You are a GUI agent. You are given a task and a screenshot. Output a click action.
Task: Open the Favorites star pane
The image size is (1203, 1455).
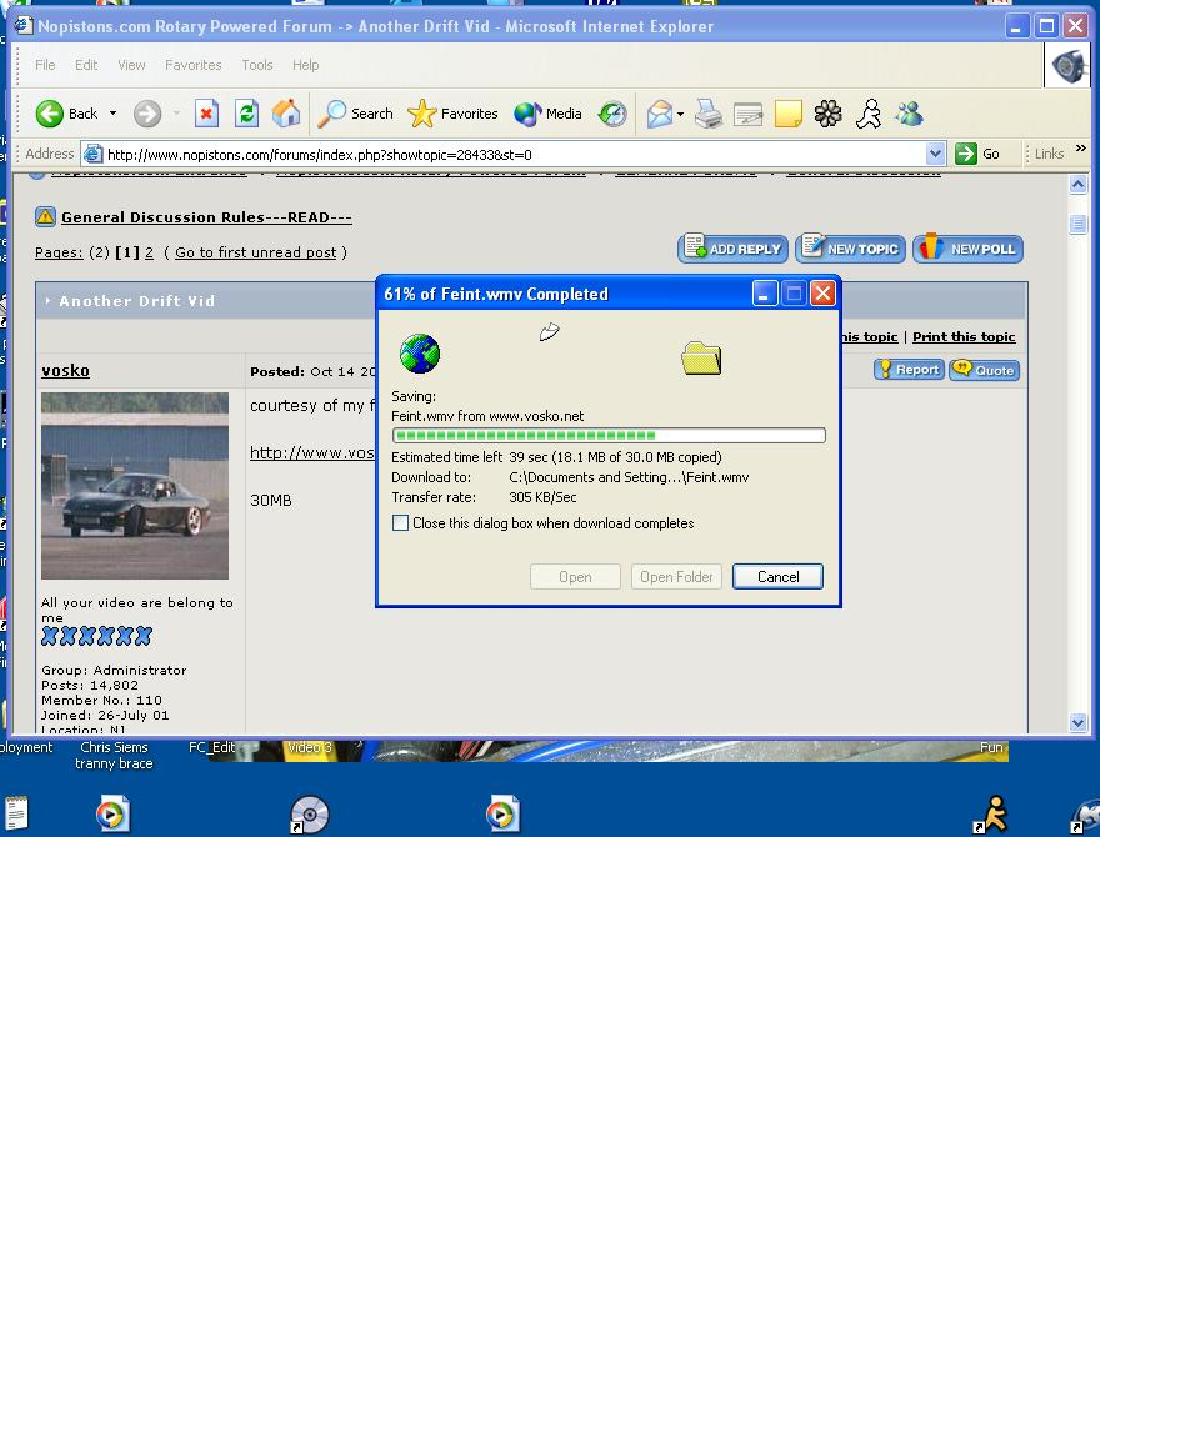pyautogui.click(x=452, y=114)
